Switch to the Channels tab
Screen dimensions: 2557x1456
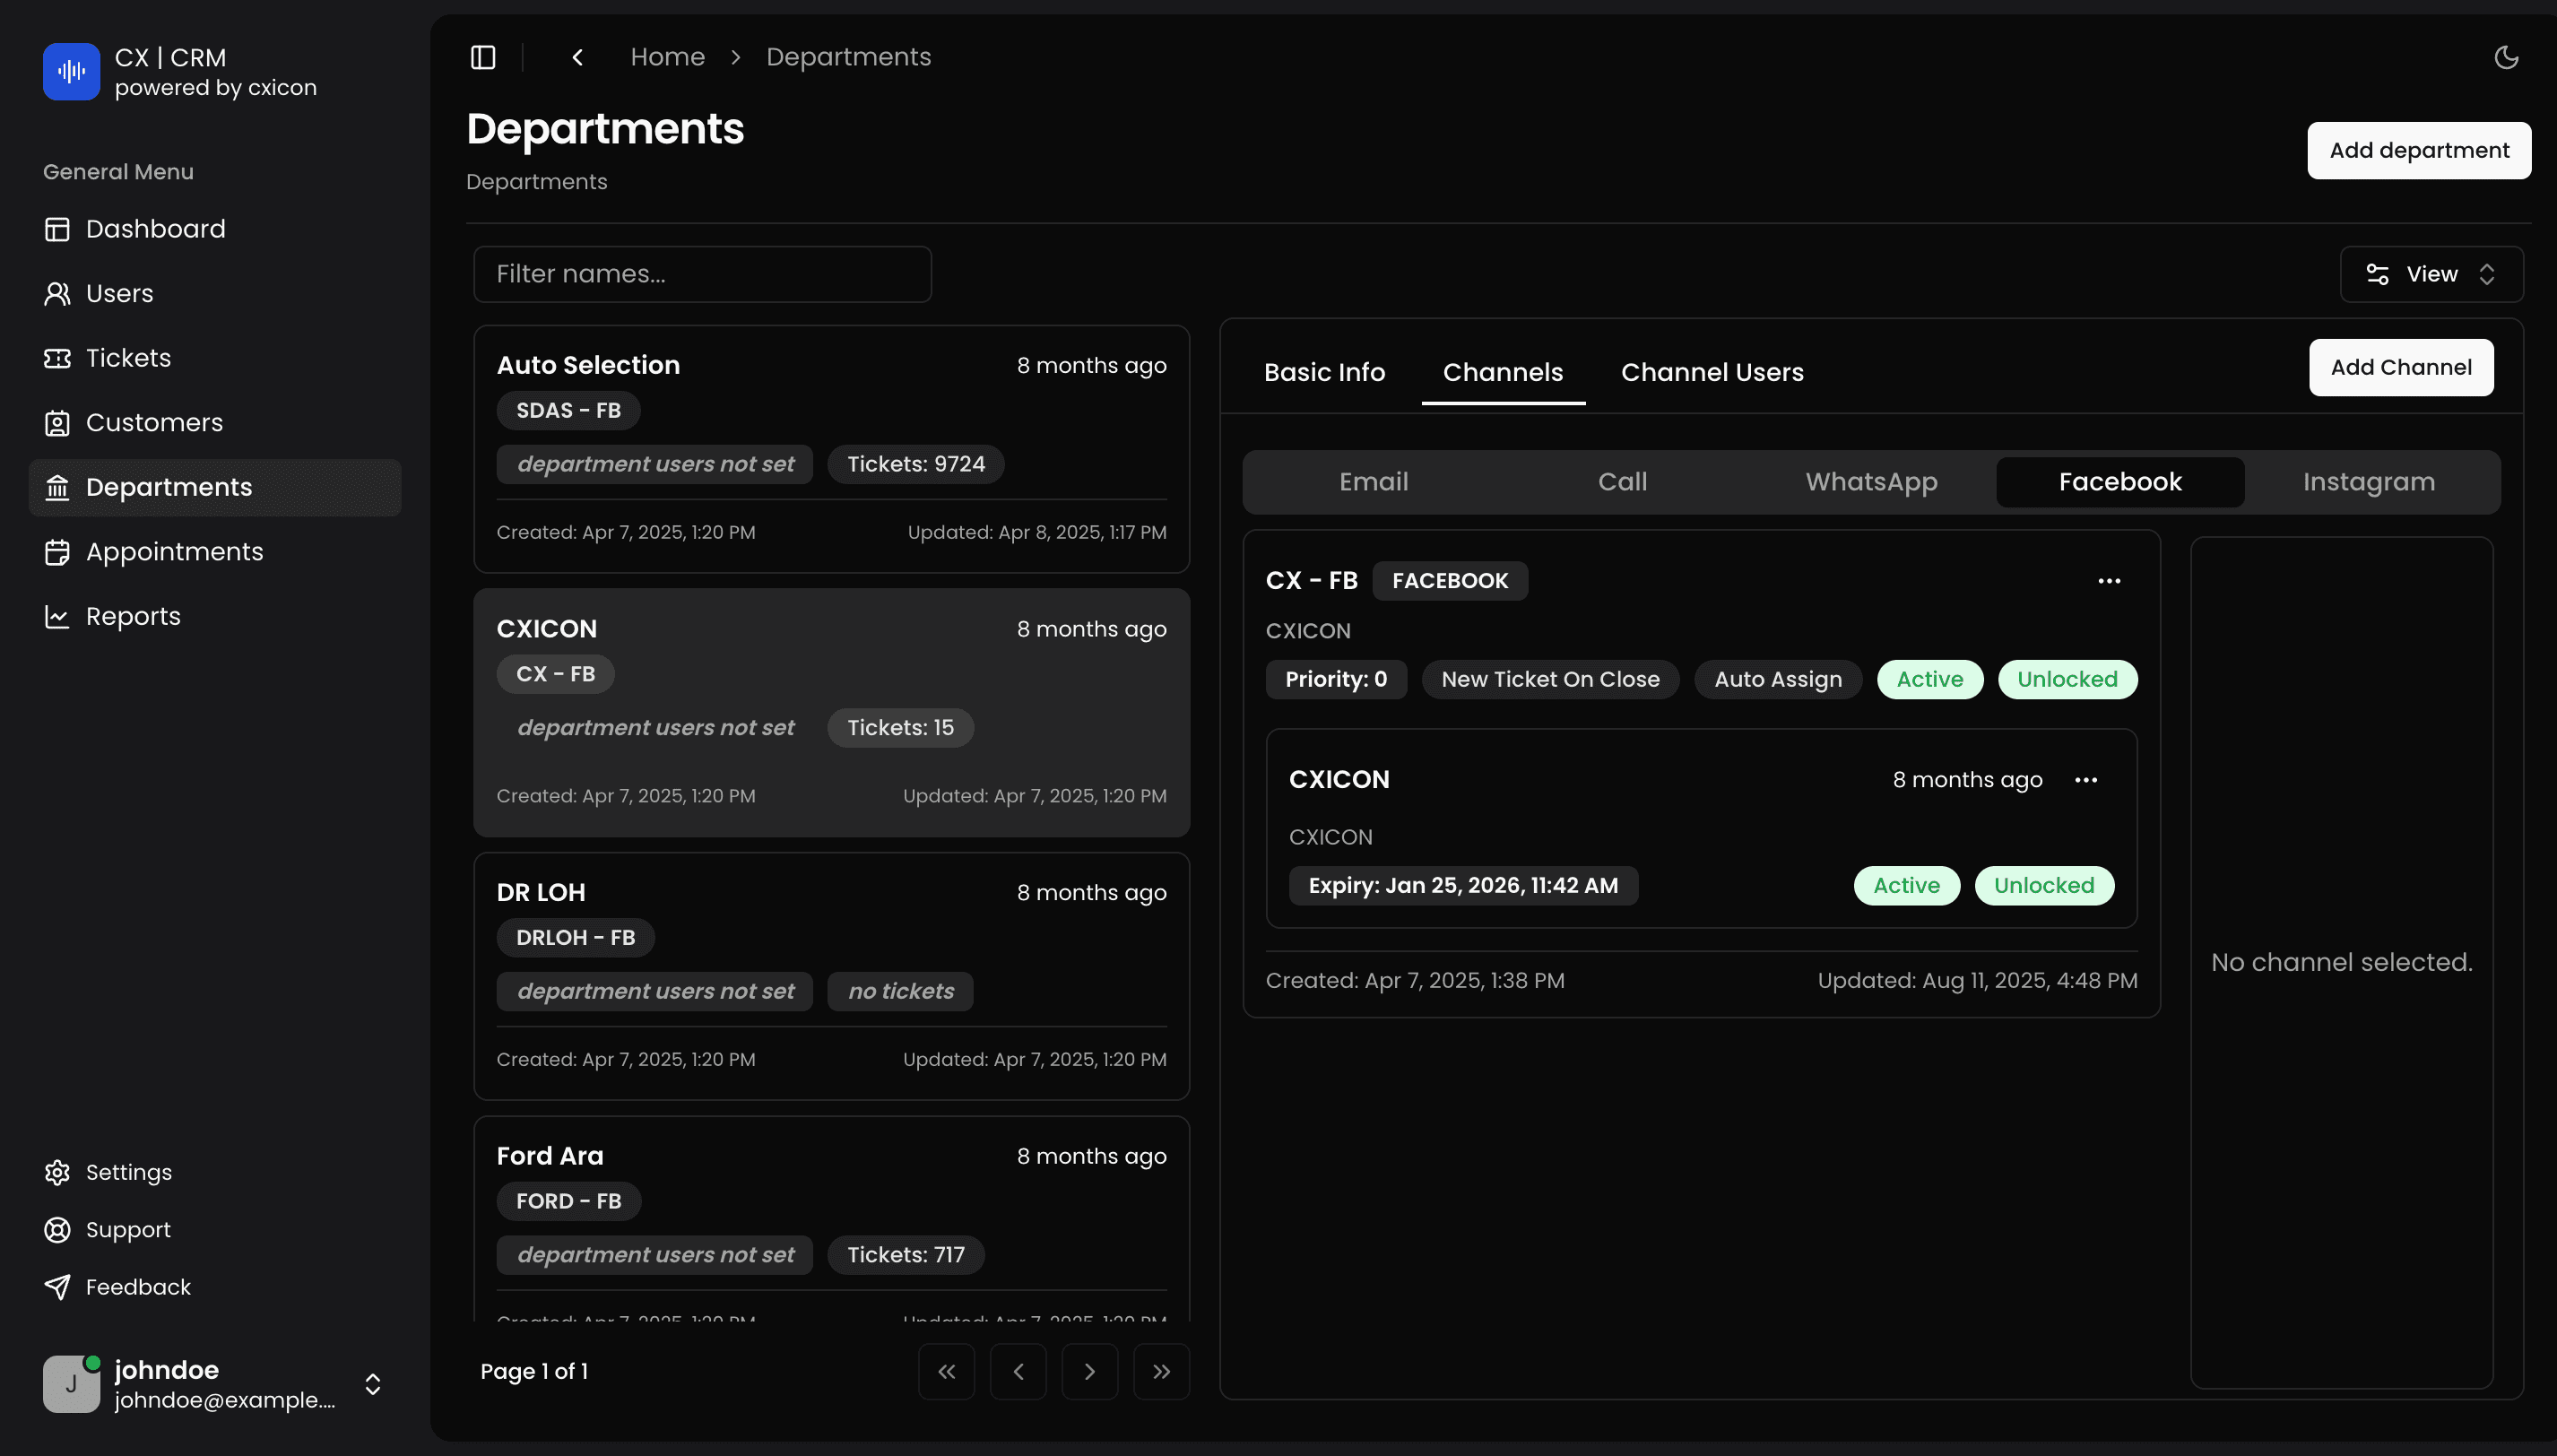pos(1503,373)
